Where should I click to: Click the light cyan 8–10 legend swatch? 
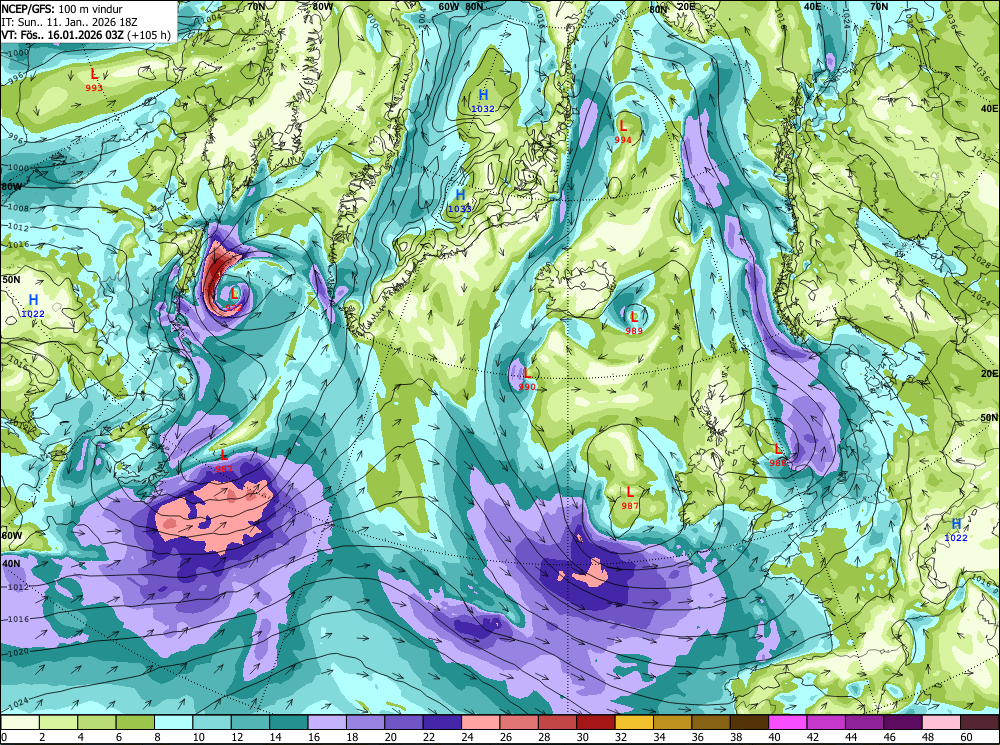[x=174, y=722]
